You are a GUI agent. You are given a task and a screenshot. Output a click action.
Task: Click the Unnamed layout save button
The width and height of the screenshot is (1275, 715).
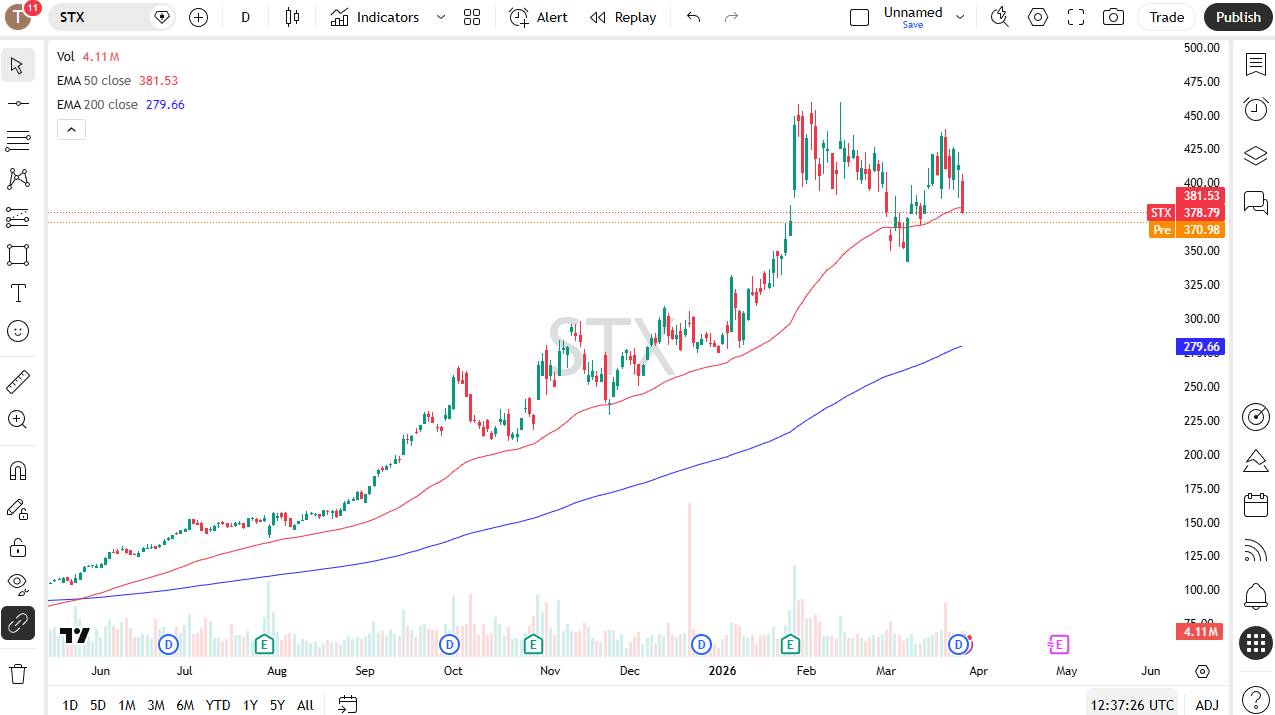pyautogui.click(x=913, y=17)
